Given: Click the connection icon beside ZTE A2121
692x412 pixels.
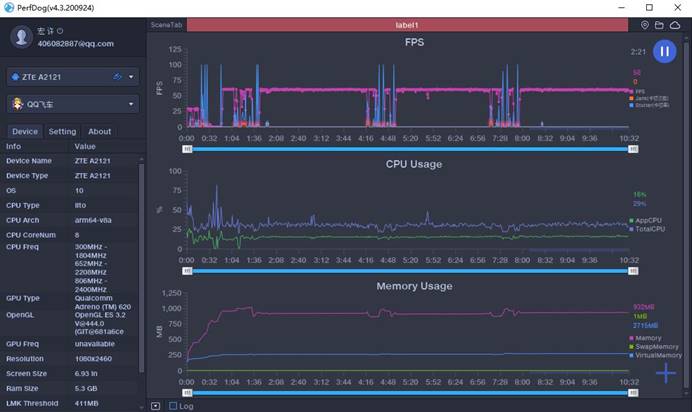Looking at the screenshot, I should pyautogui.click(x=117, y=77).
